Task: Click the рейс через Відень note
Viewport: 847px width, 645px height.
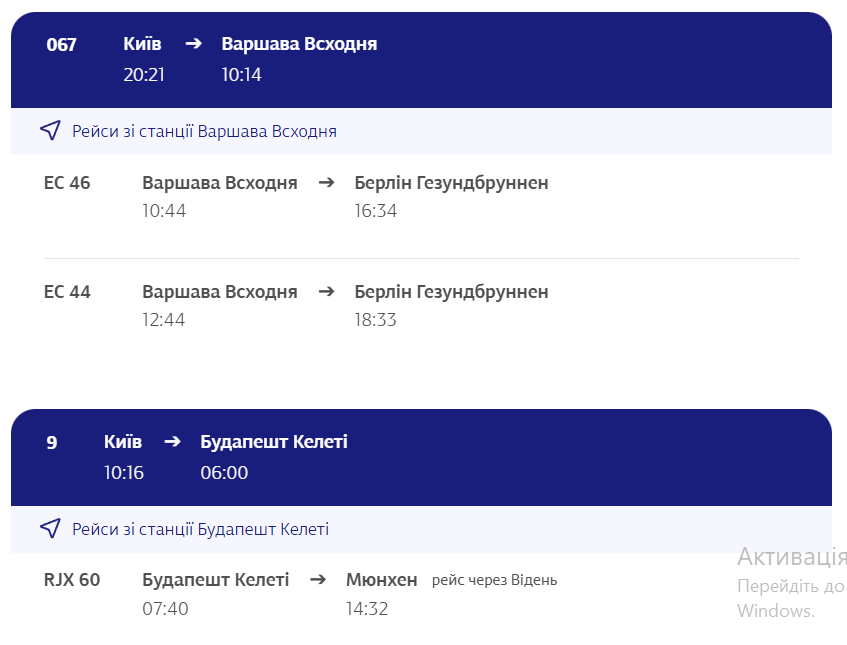Action: 494,579
